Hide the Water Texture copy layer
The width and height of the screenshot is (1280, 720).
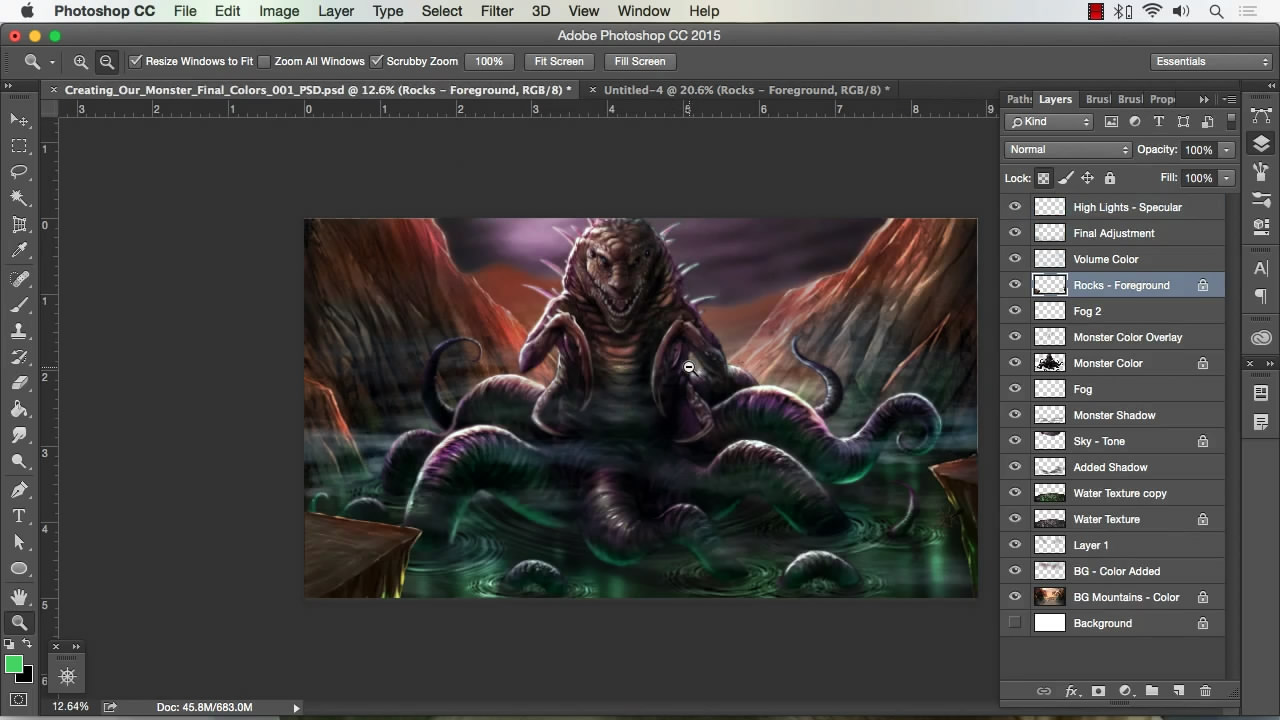point(1015,493)
